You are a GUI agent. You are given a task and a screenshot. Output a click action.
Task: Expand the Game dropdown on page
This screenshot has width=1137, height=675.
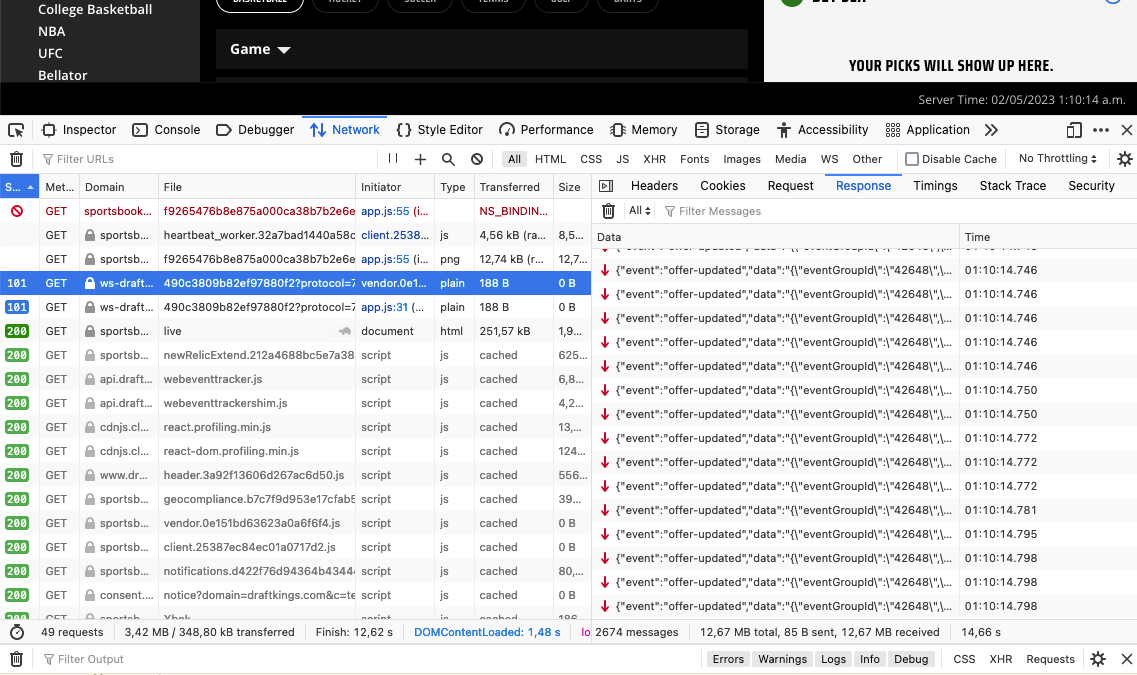(260, 49)
